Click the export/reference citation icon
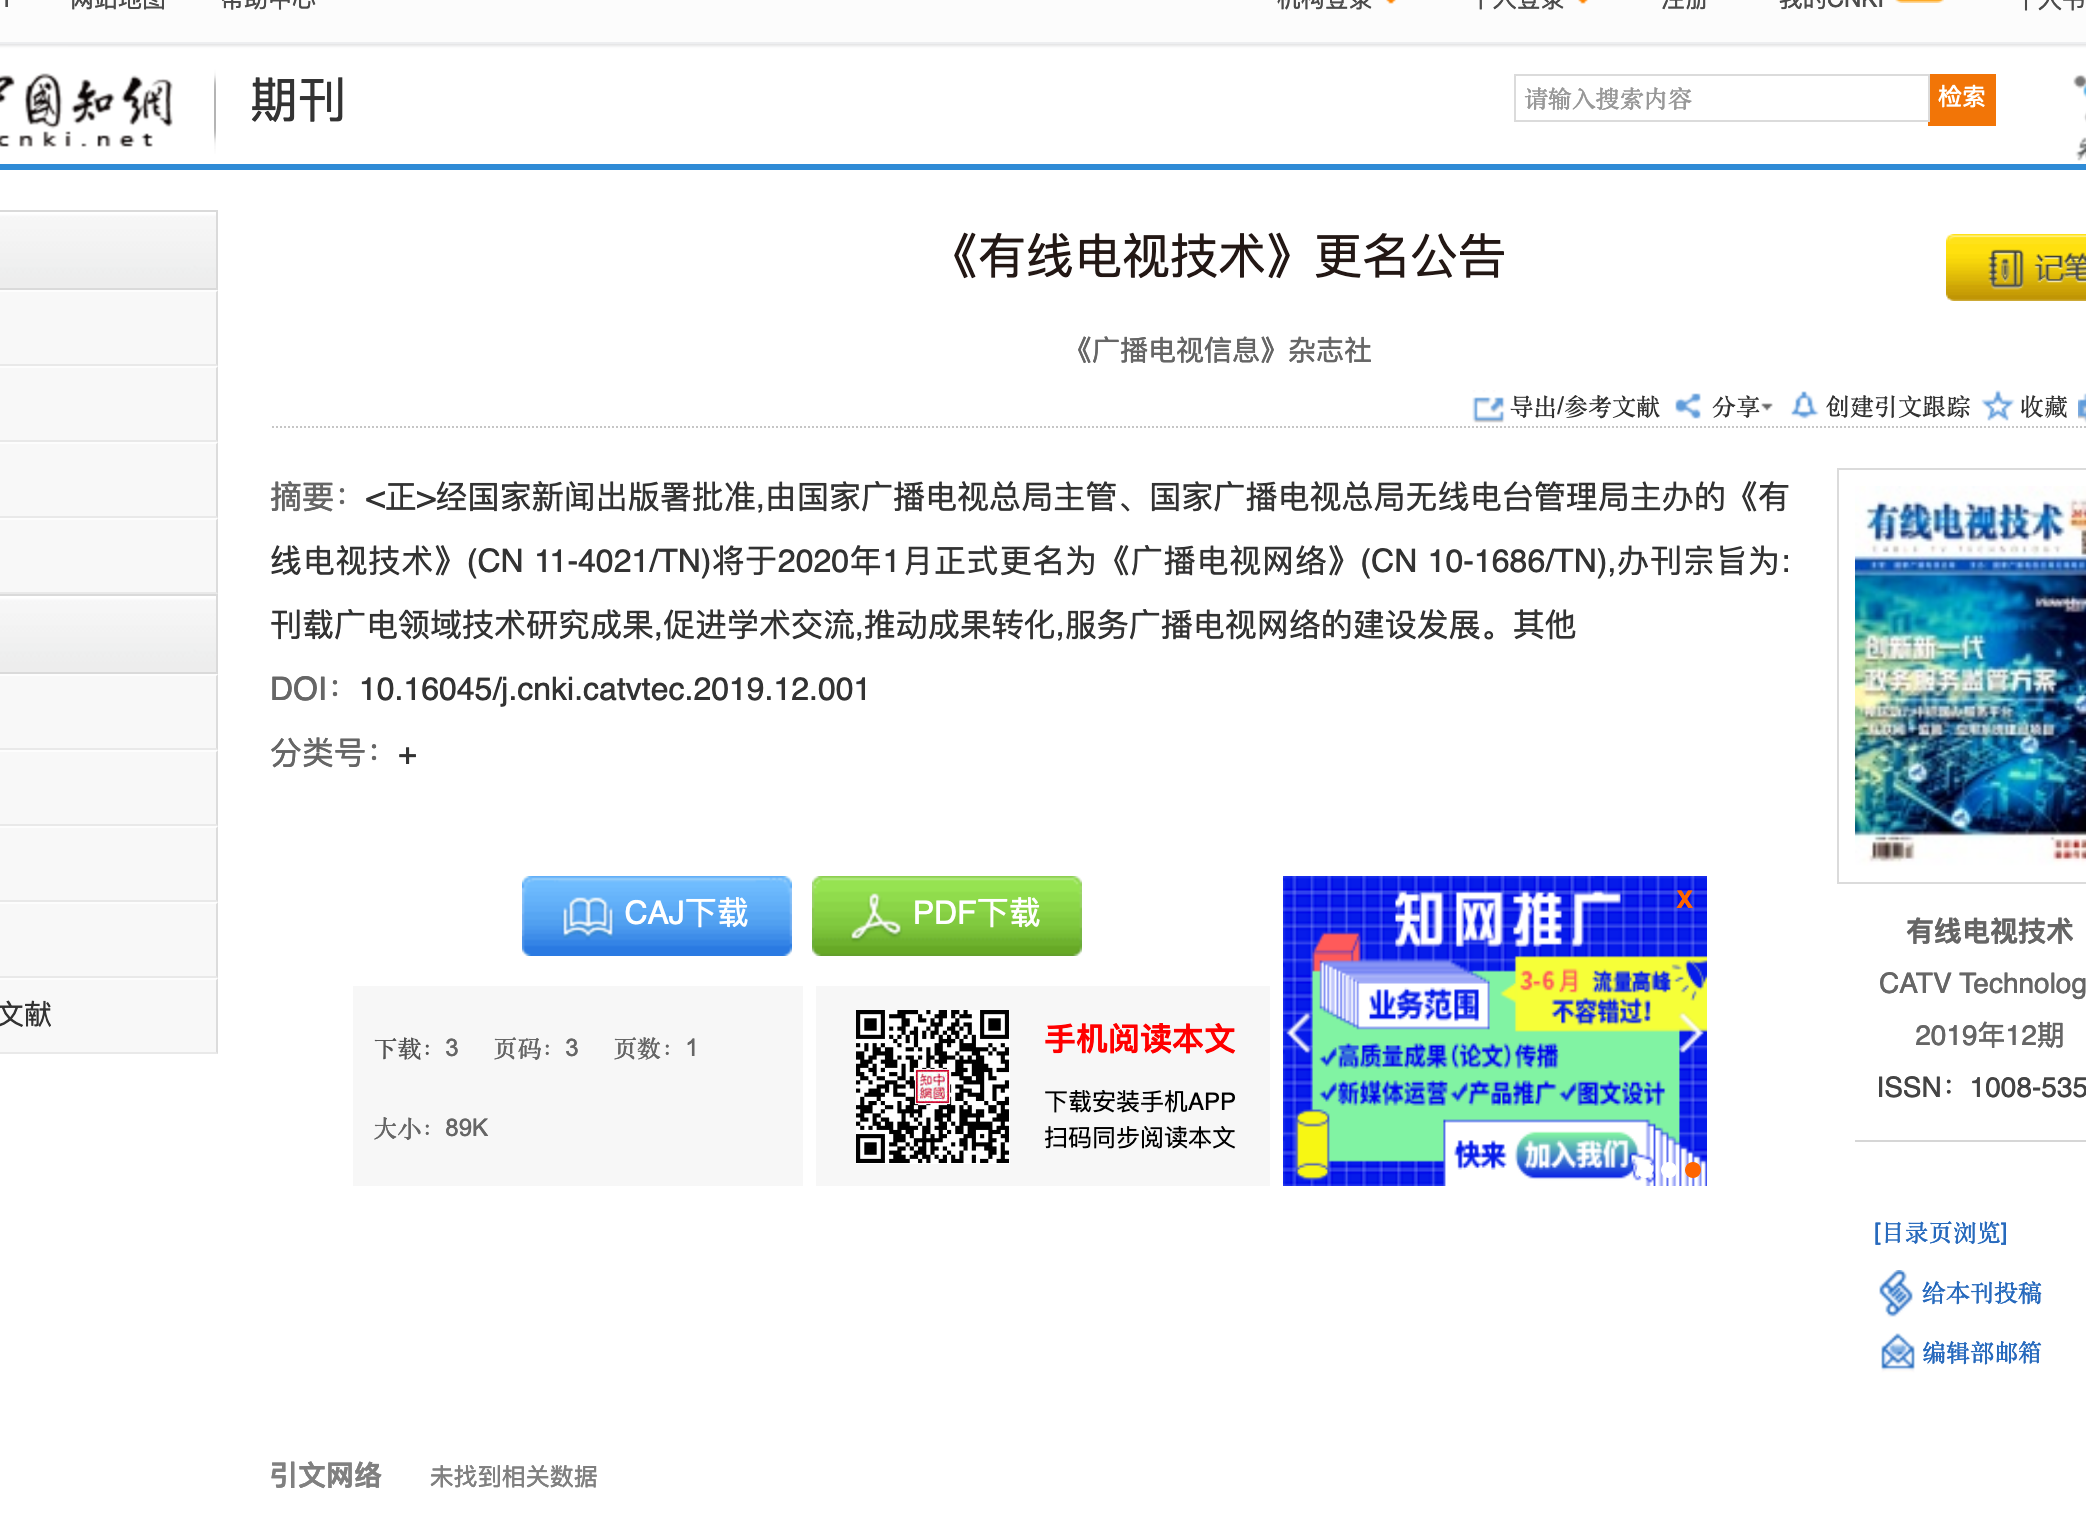The width and height of the screenshot is (2086, 1534). [x=1487, y=408]
